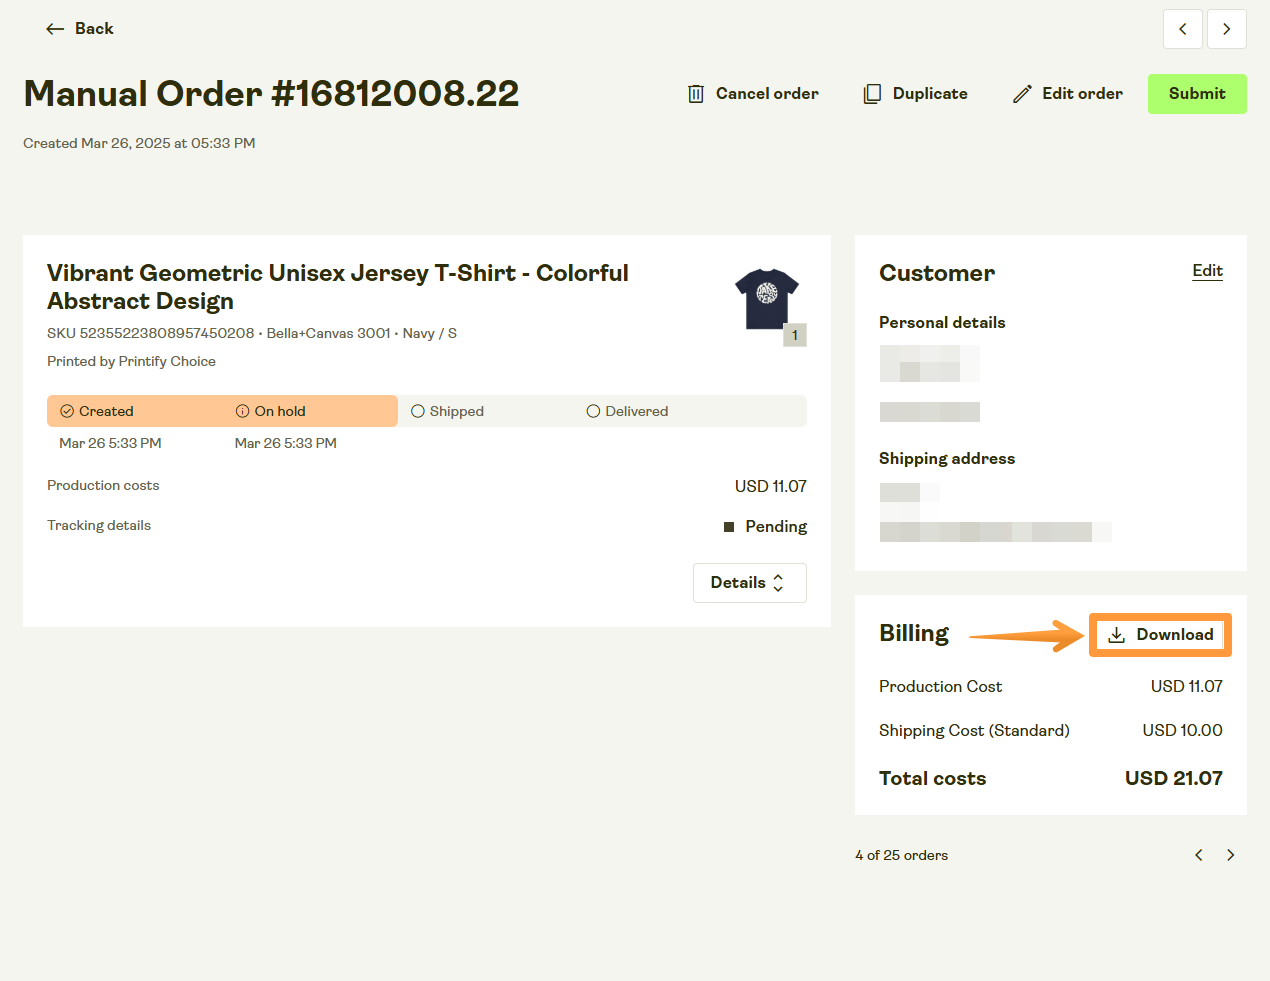Screen dimensions: 1270x981
Task: Select the Shipped status radio circle
Action: tap(418, 411)
